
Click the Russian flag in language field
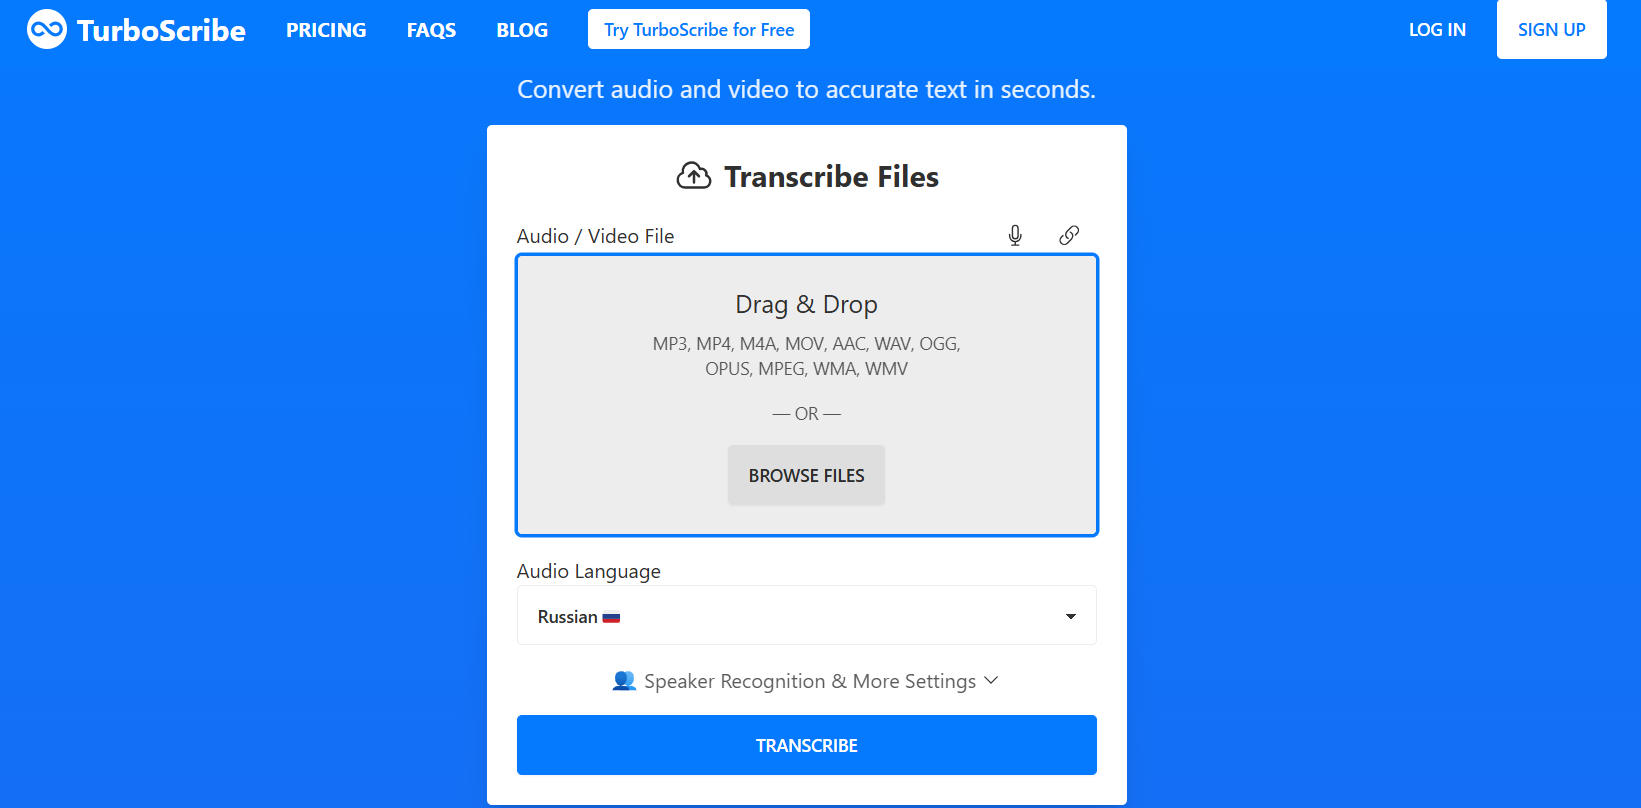point(611,618)
